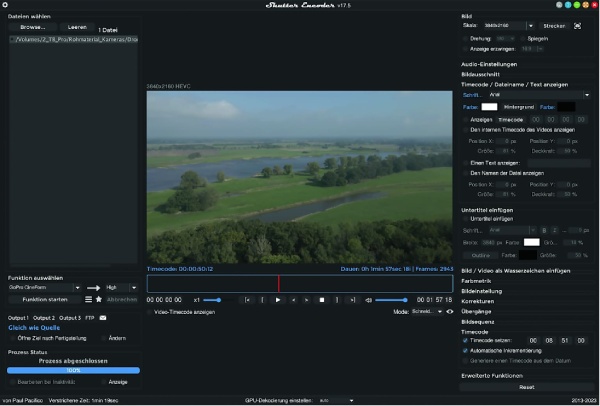This screenshot has height=406, width=600.
Task: Toggle the 'Spiegeln' checkbox
Action: [523, 39]
